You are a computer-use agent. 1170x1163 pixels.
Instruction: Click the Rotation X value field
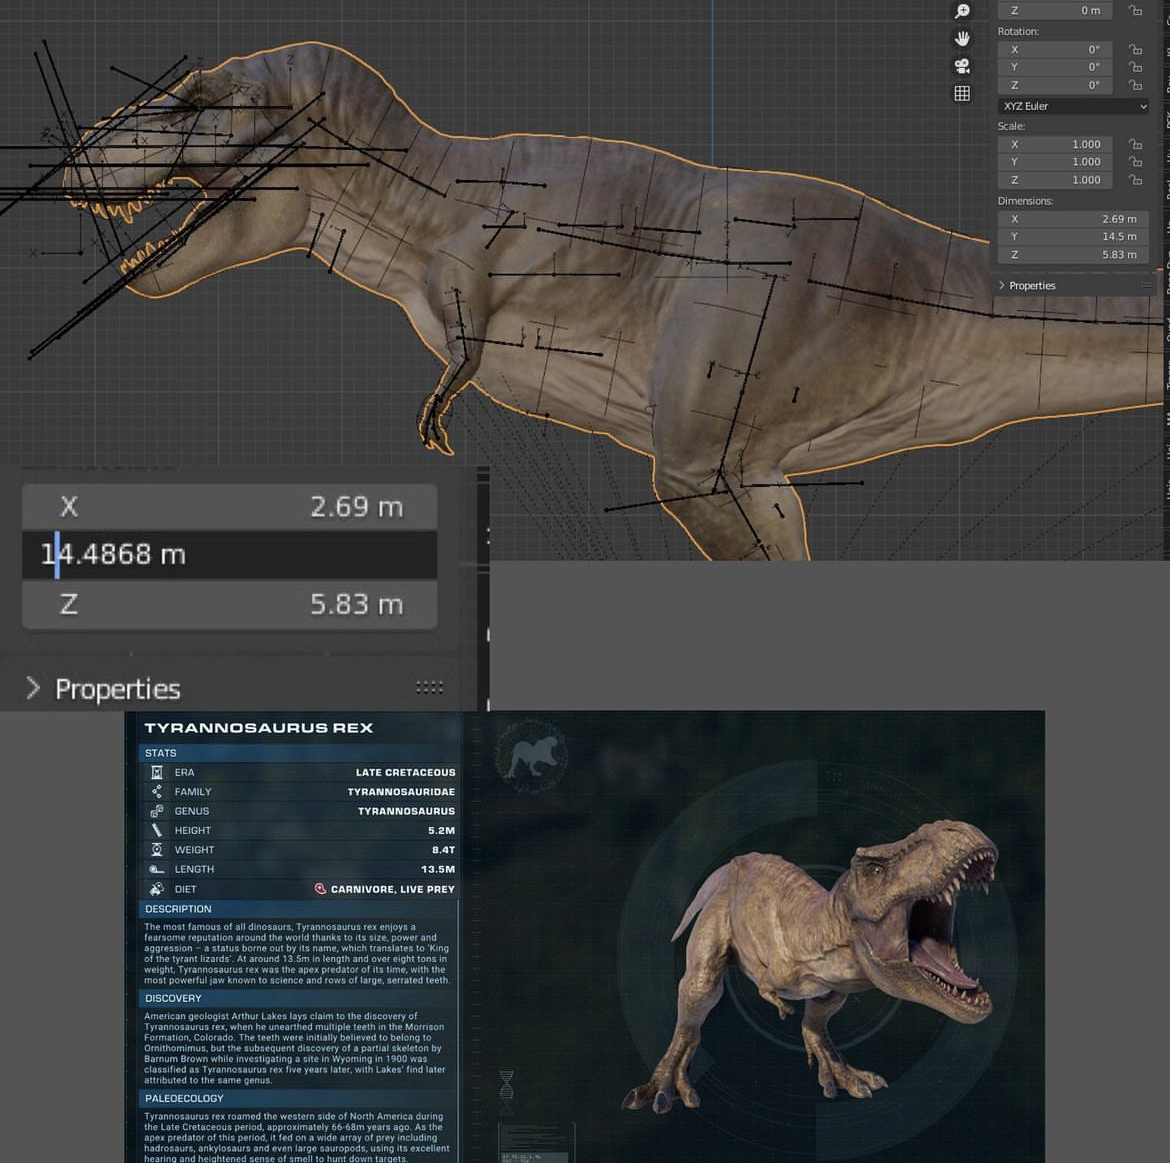[x=1055, y=49]
